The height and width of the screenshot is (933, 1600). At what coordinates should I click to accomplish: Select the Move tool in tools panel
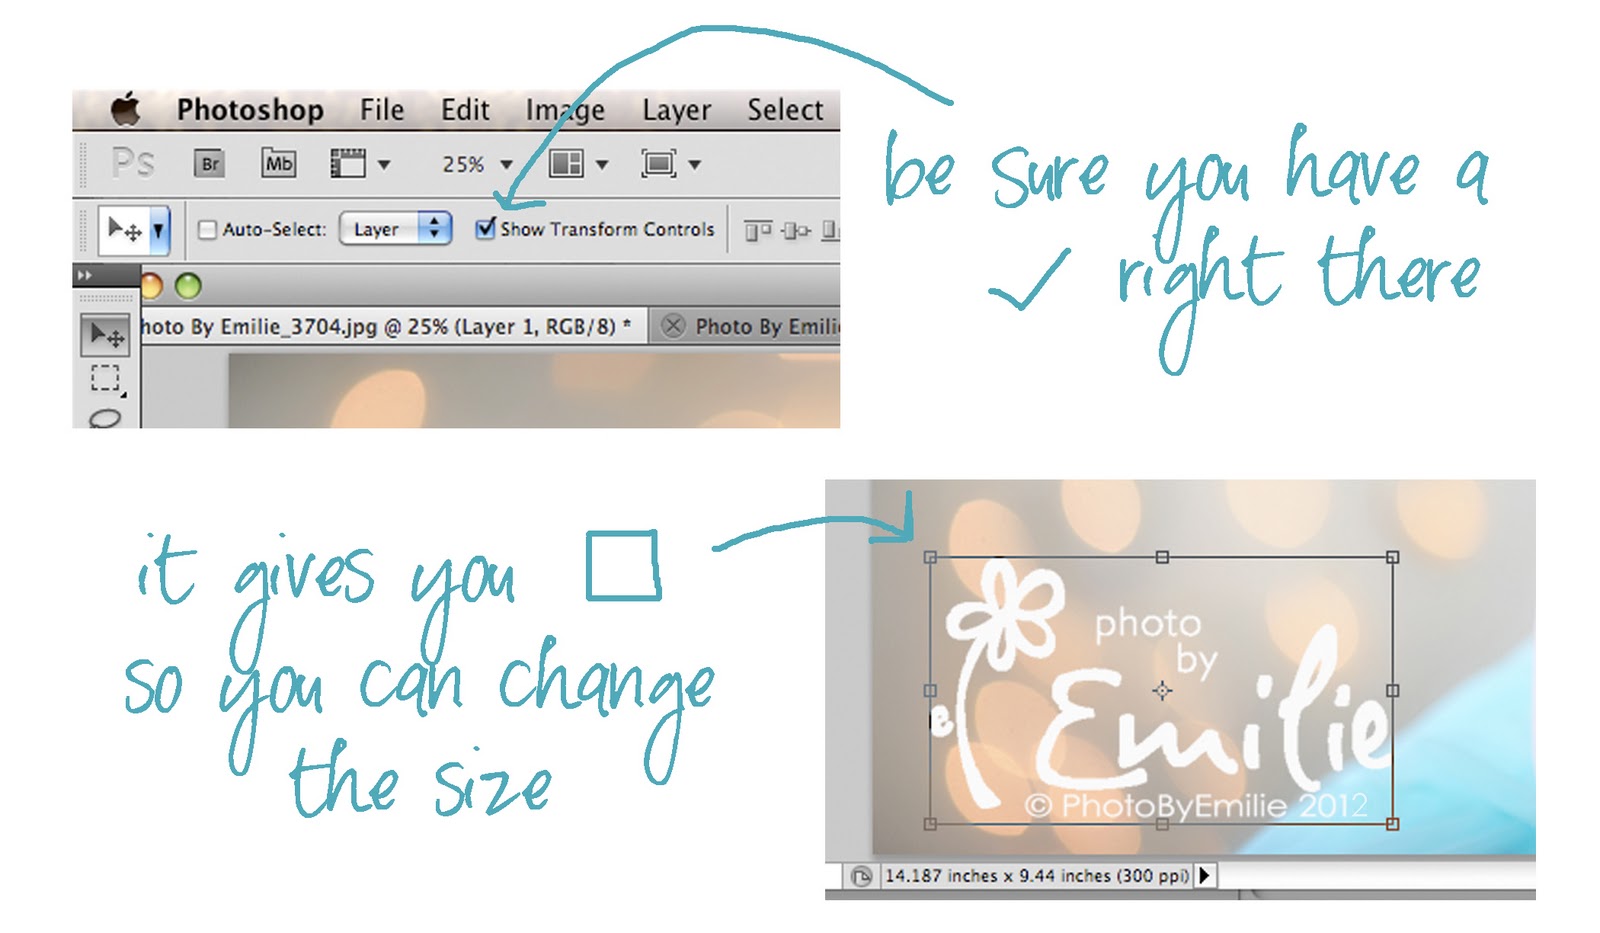pyautogui.click(x=105, y=335)
